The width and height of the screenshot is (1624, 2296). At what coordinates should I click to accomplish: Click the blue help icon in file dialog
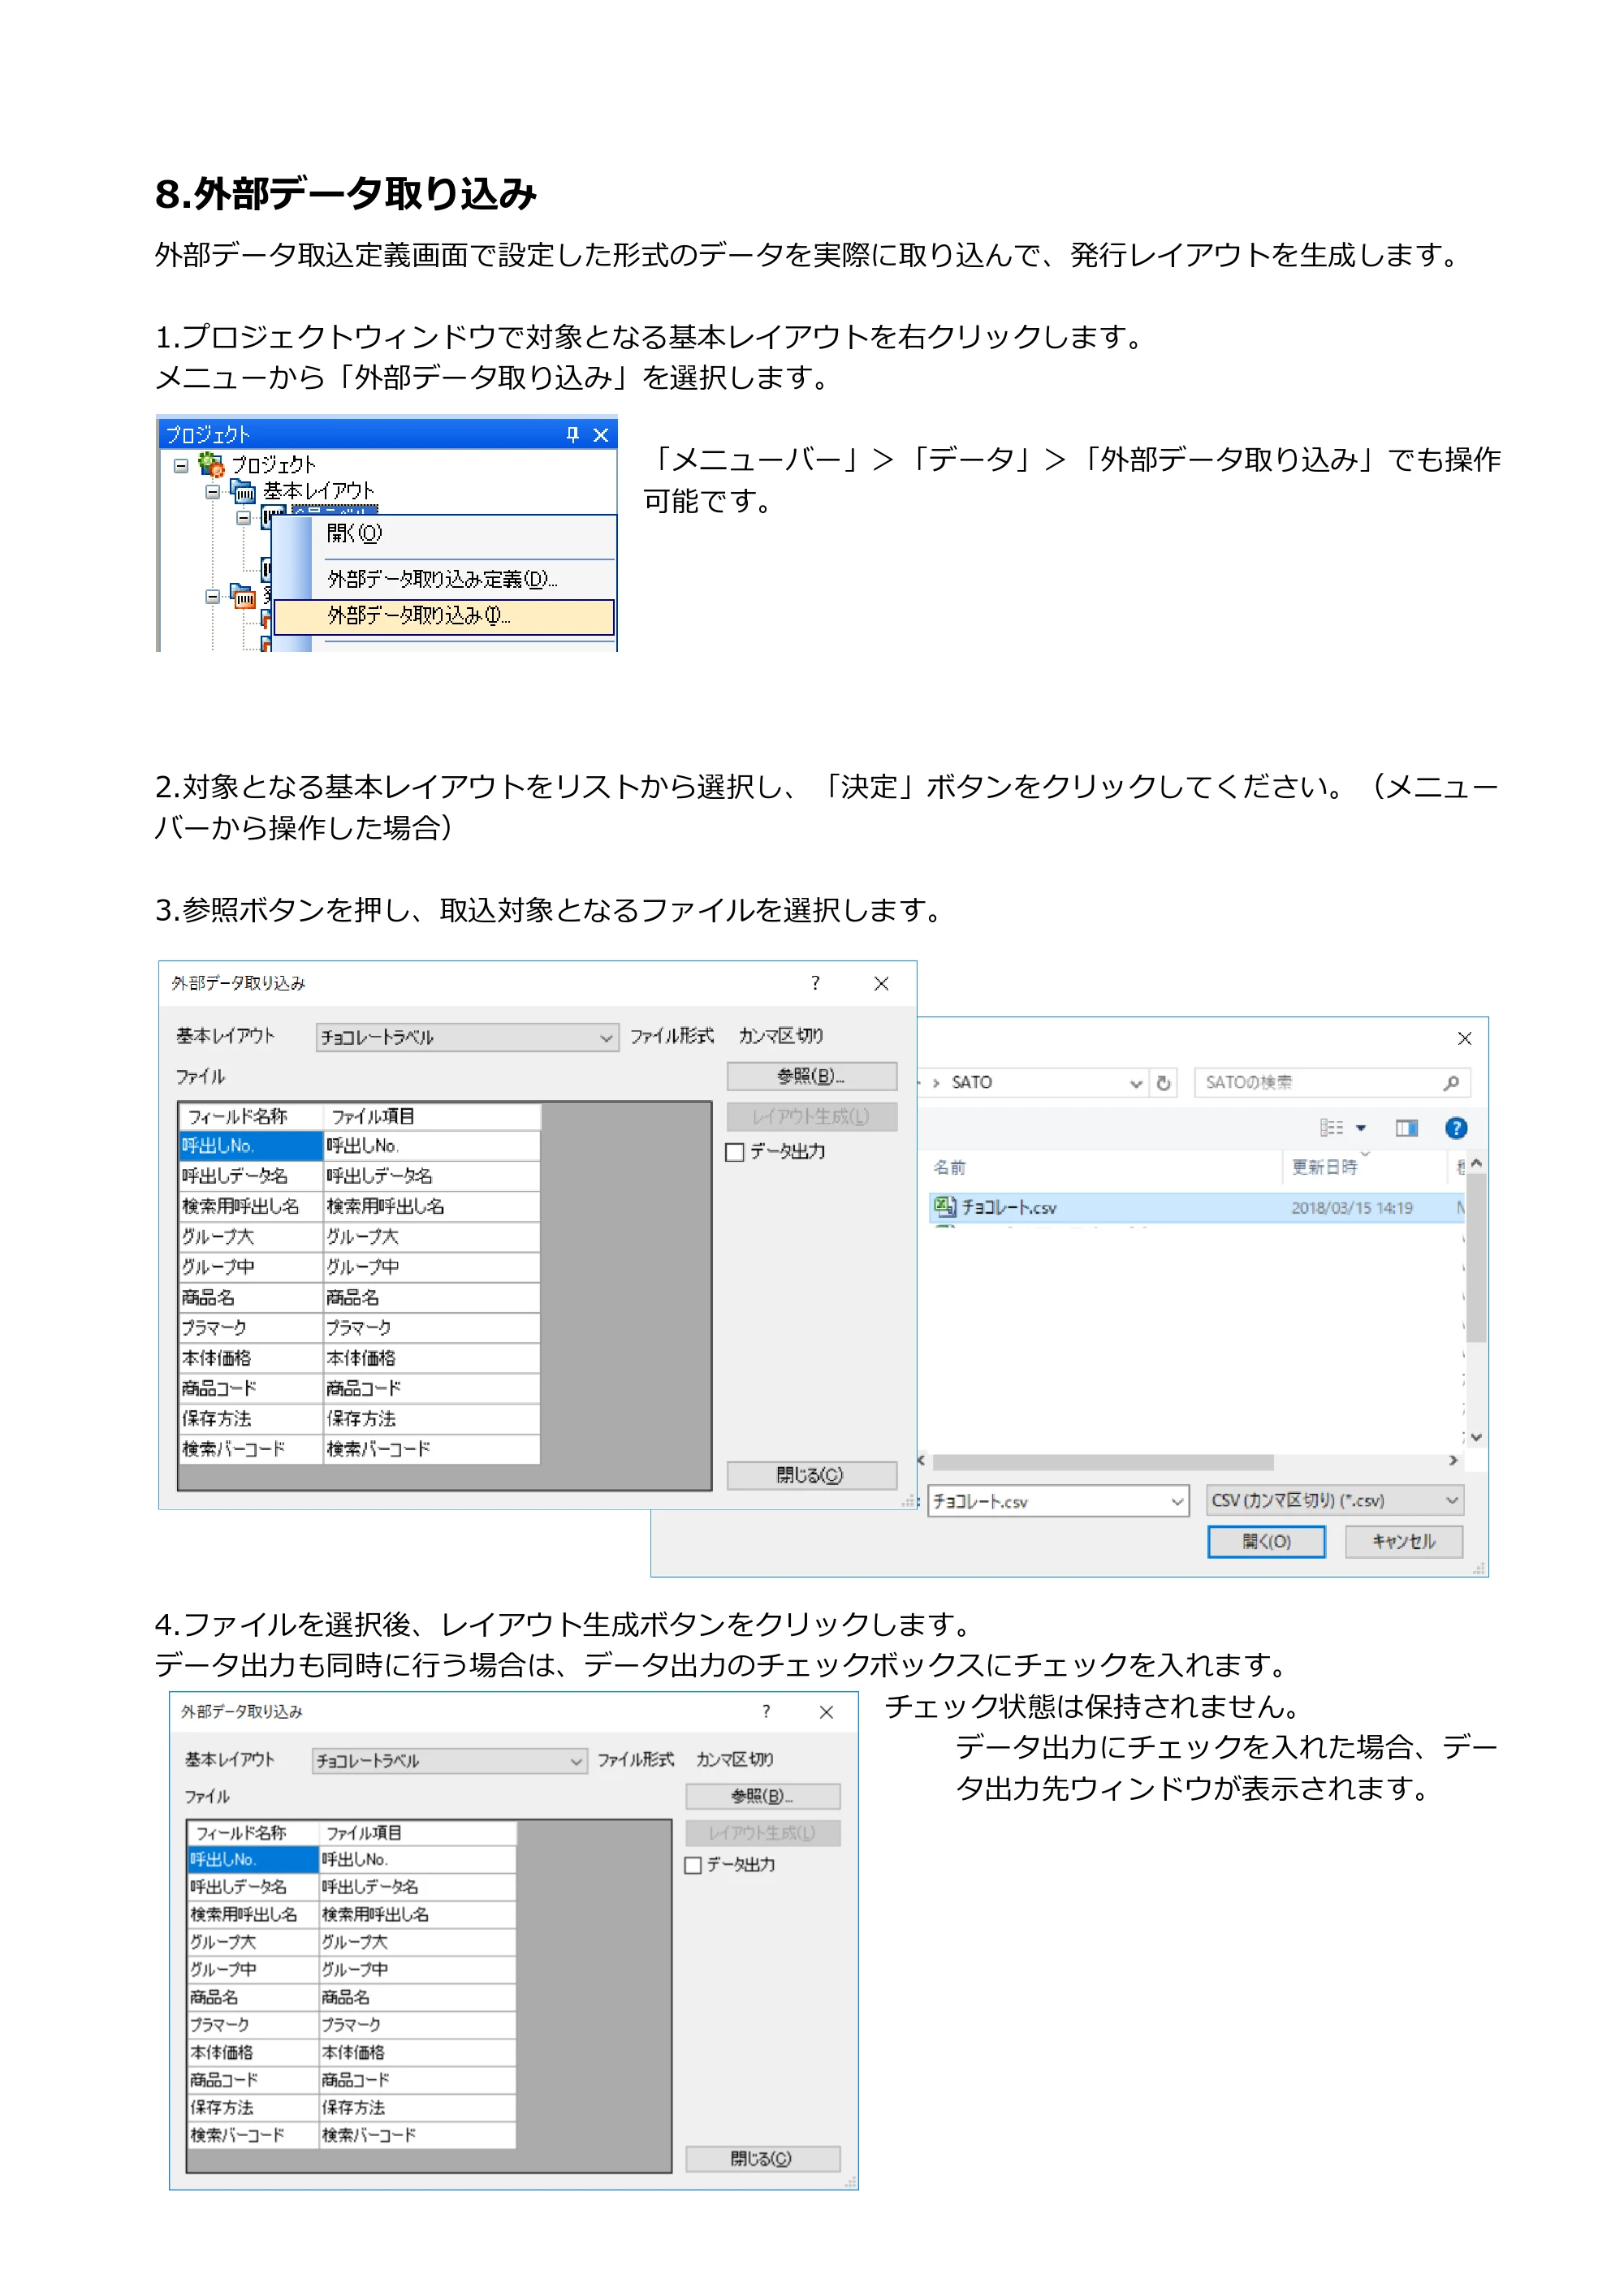click(1456, 1128)
